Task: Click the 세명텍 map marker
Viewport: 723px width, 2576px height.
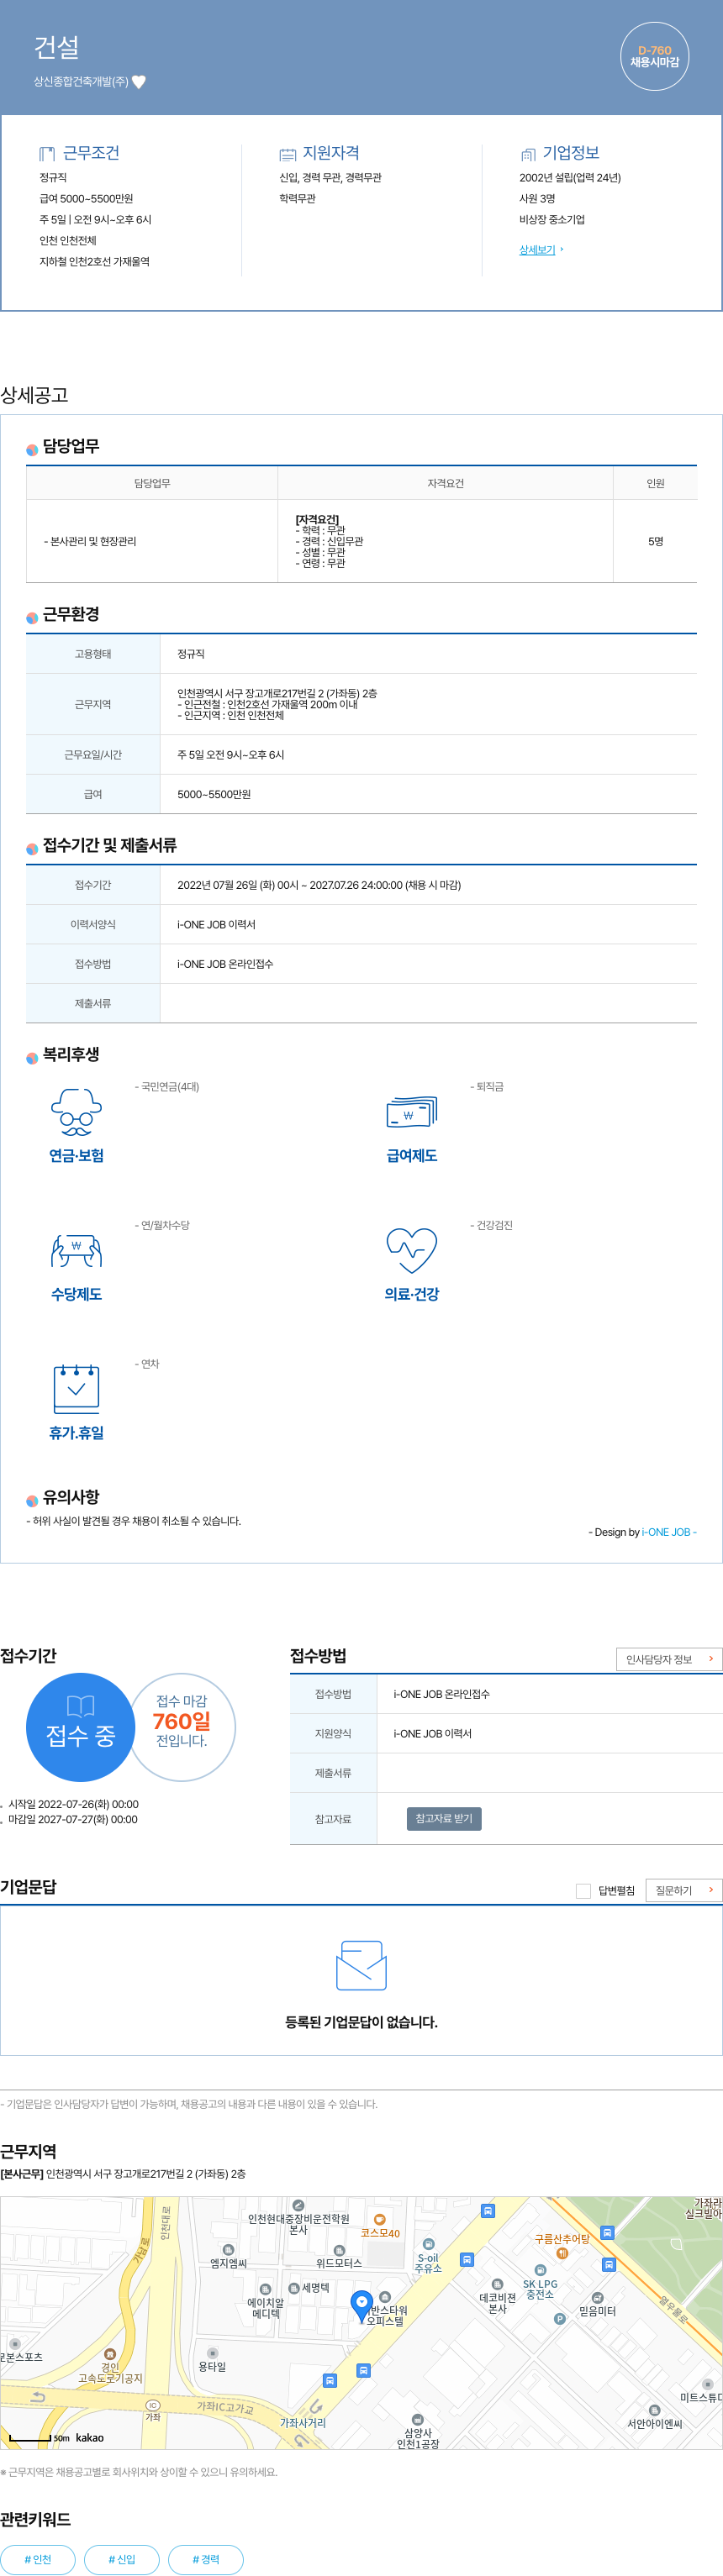Action: point(294,2287)
